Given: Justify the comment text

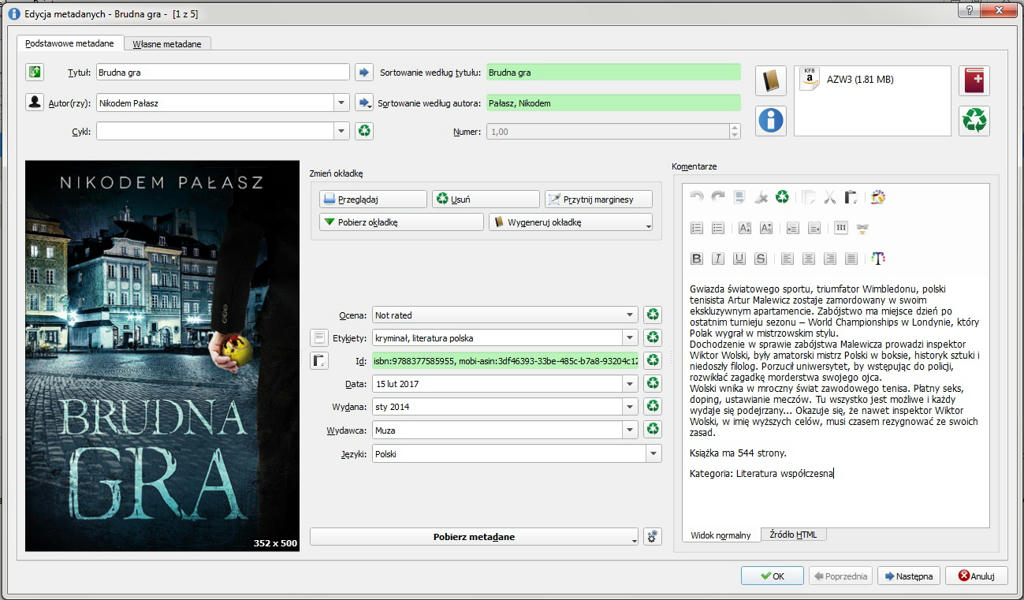Looking at the screenshot, I should pos(852,259).
